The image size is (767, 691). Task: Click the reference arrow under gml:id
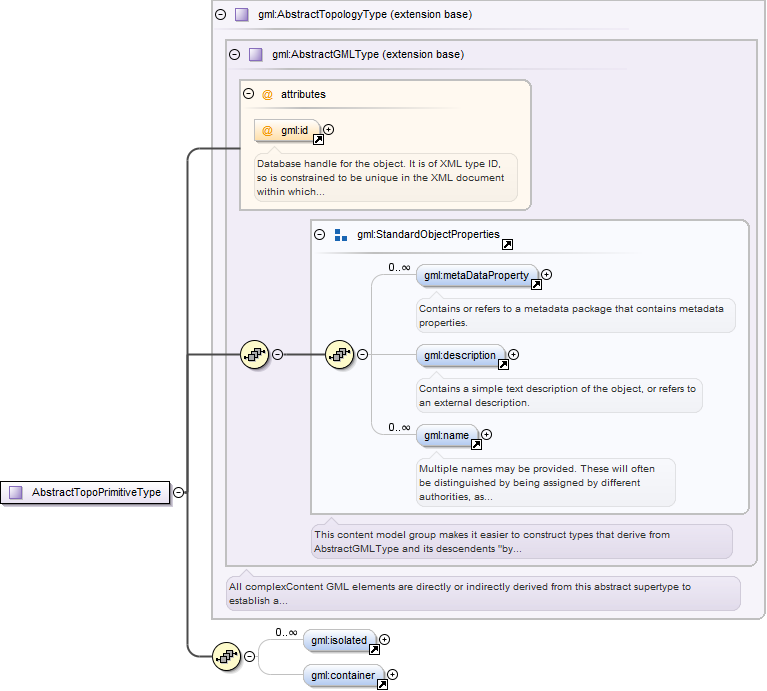pos(318,140)
